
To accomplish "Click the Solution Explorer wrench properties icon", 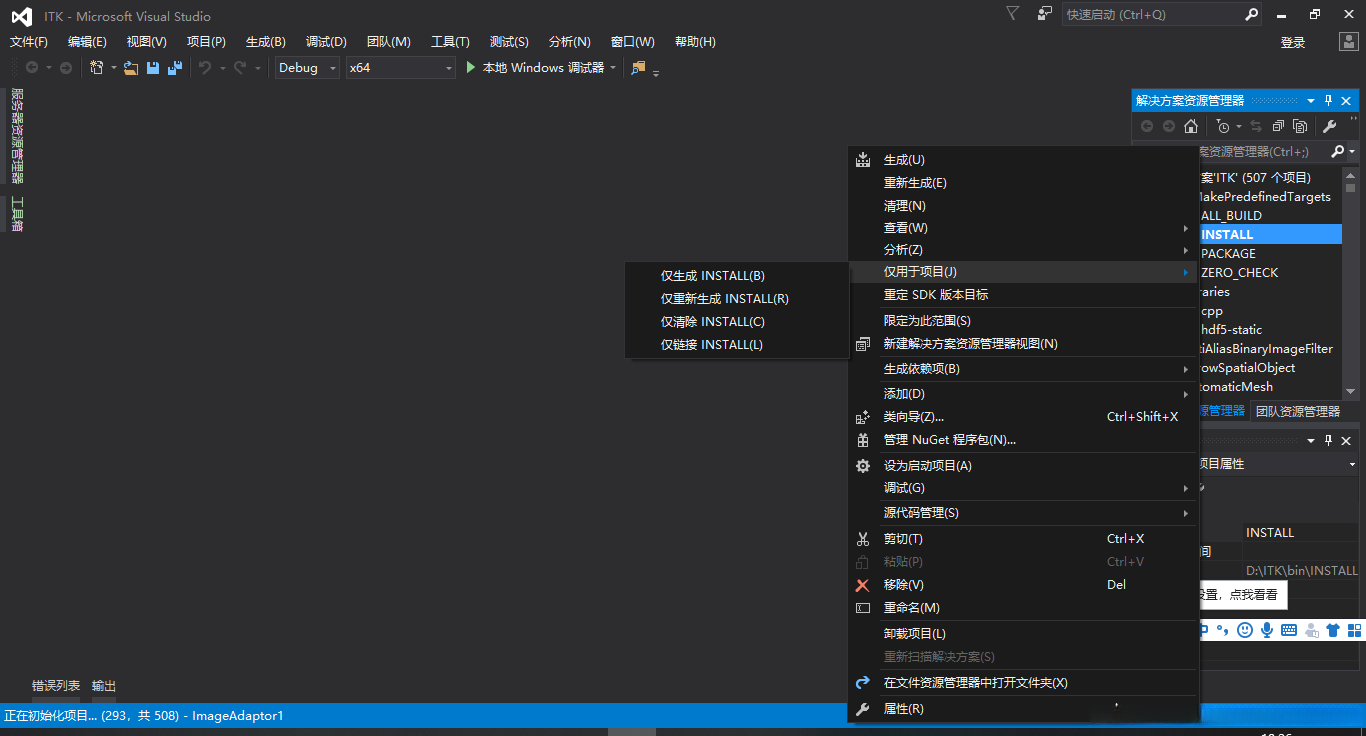I will point(1329,126).
